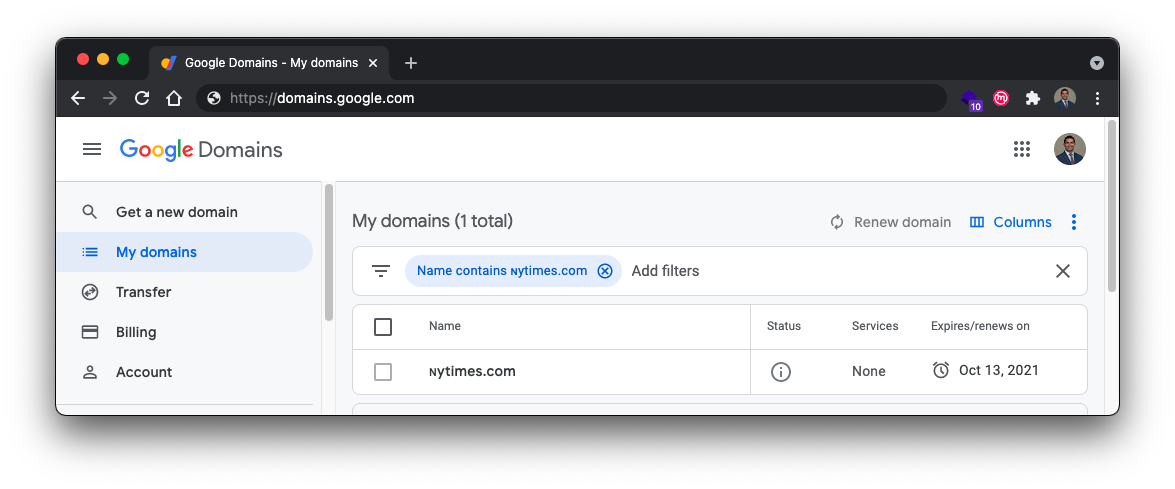The height and width of the screenshot is (489, 1175).
Task: Open the three-dot more options menu
Action: coord(1074,222)
